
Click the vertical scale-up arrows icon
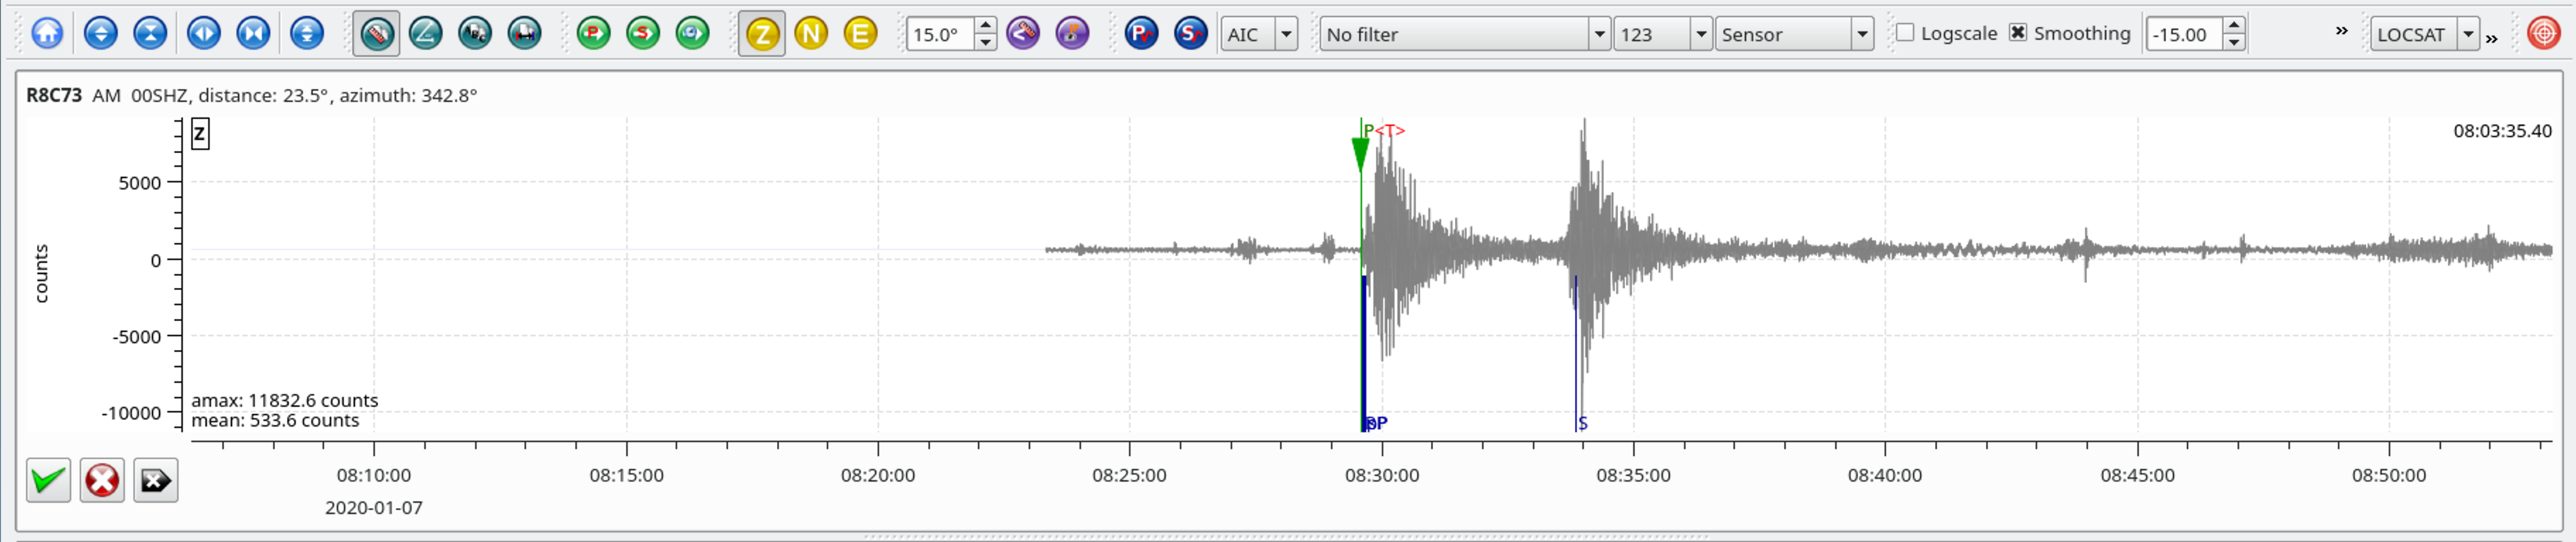100,33
